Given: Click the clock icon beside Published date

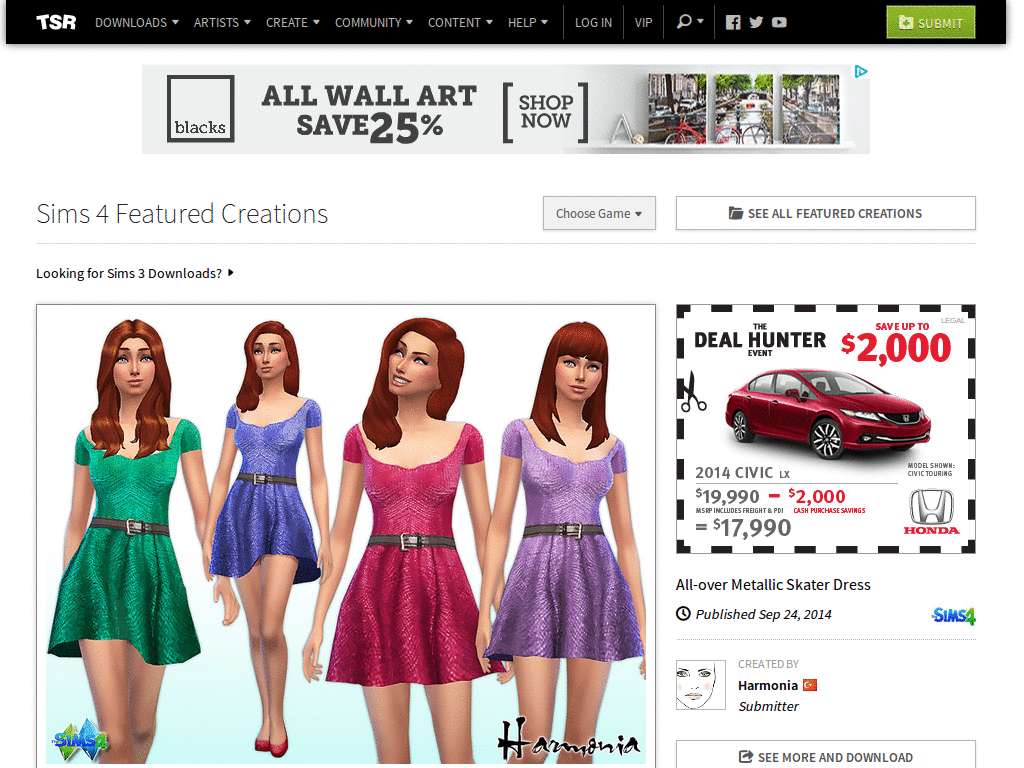Looking at the screenshot, I should tap(683, 614).
